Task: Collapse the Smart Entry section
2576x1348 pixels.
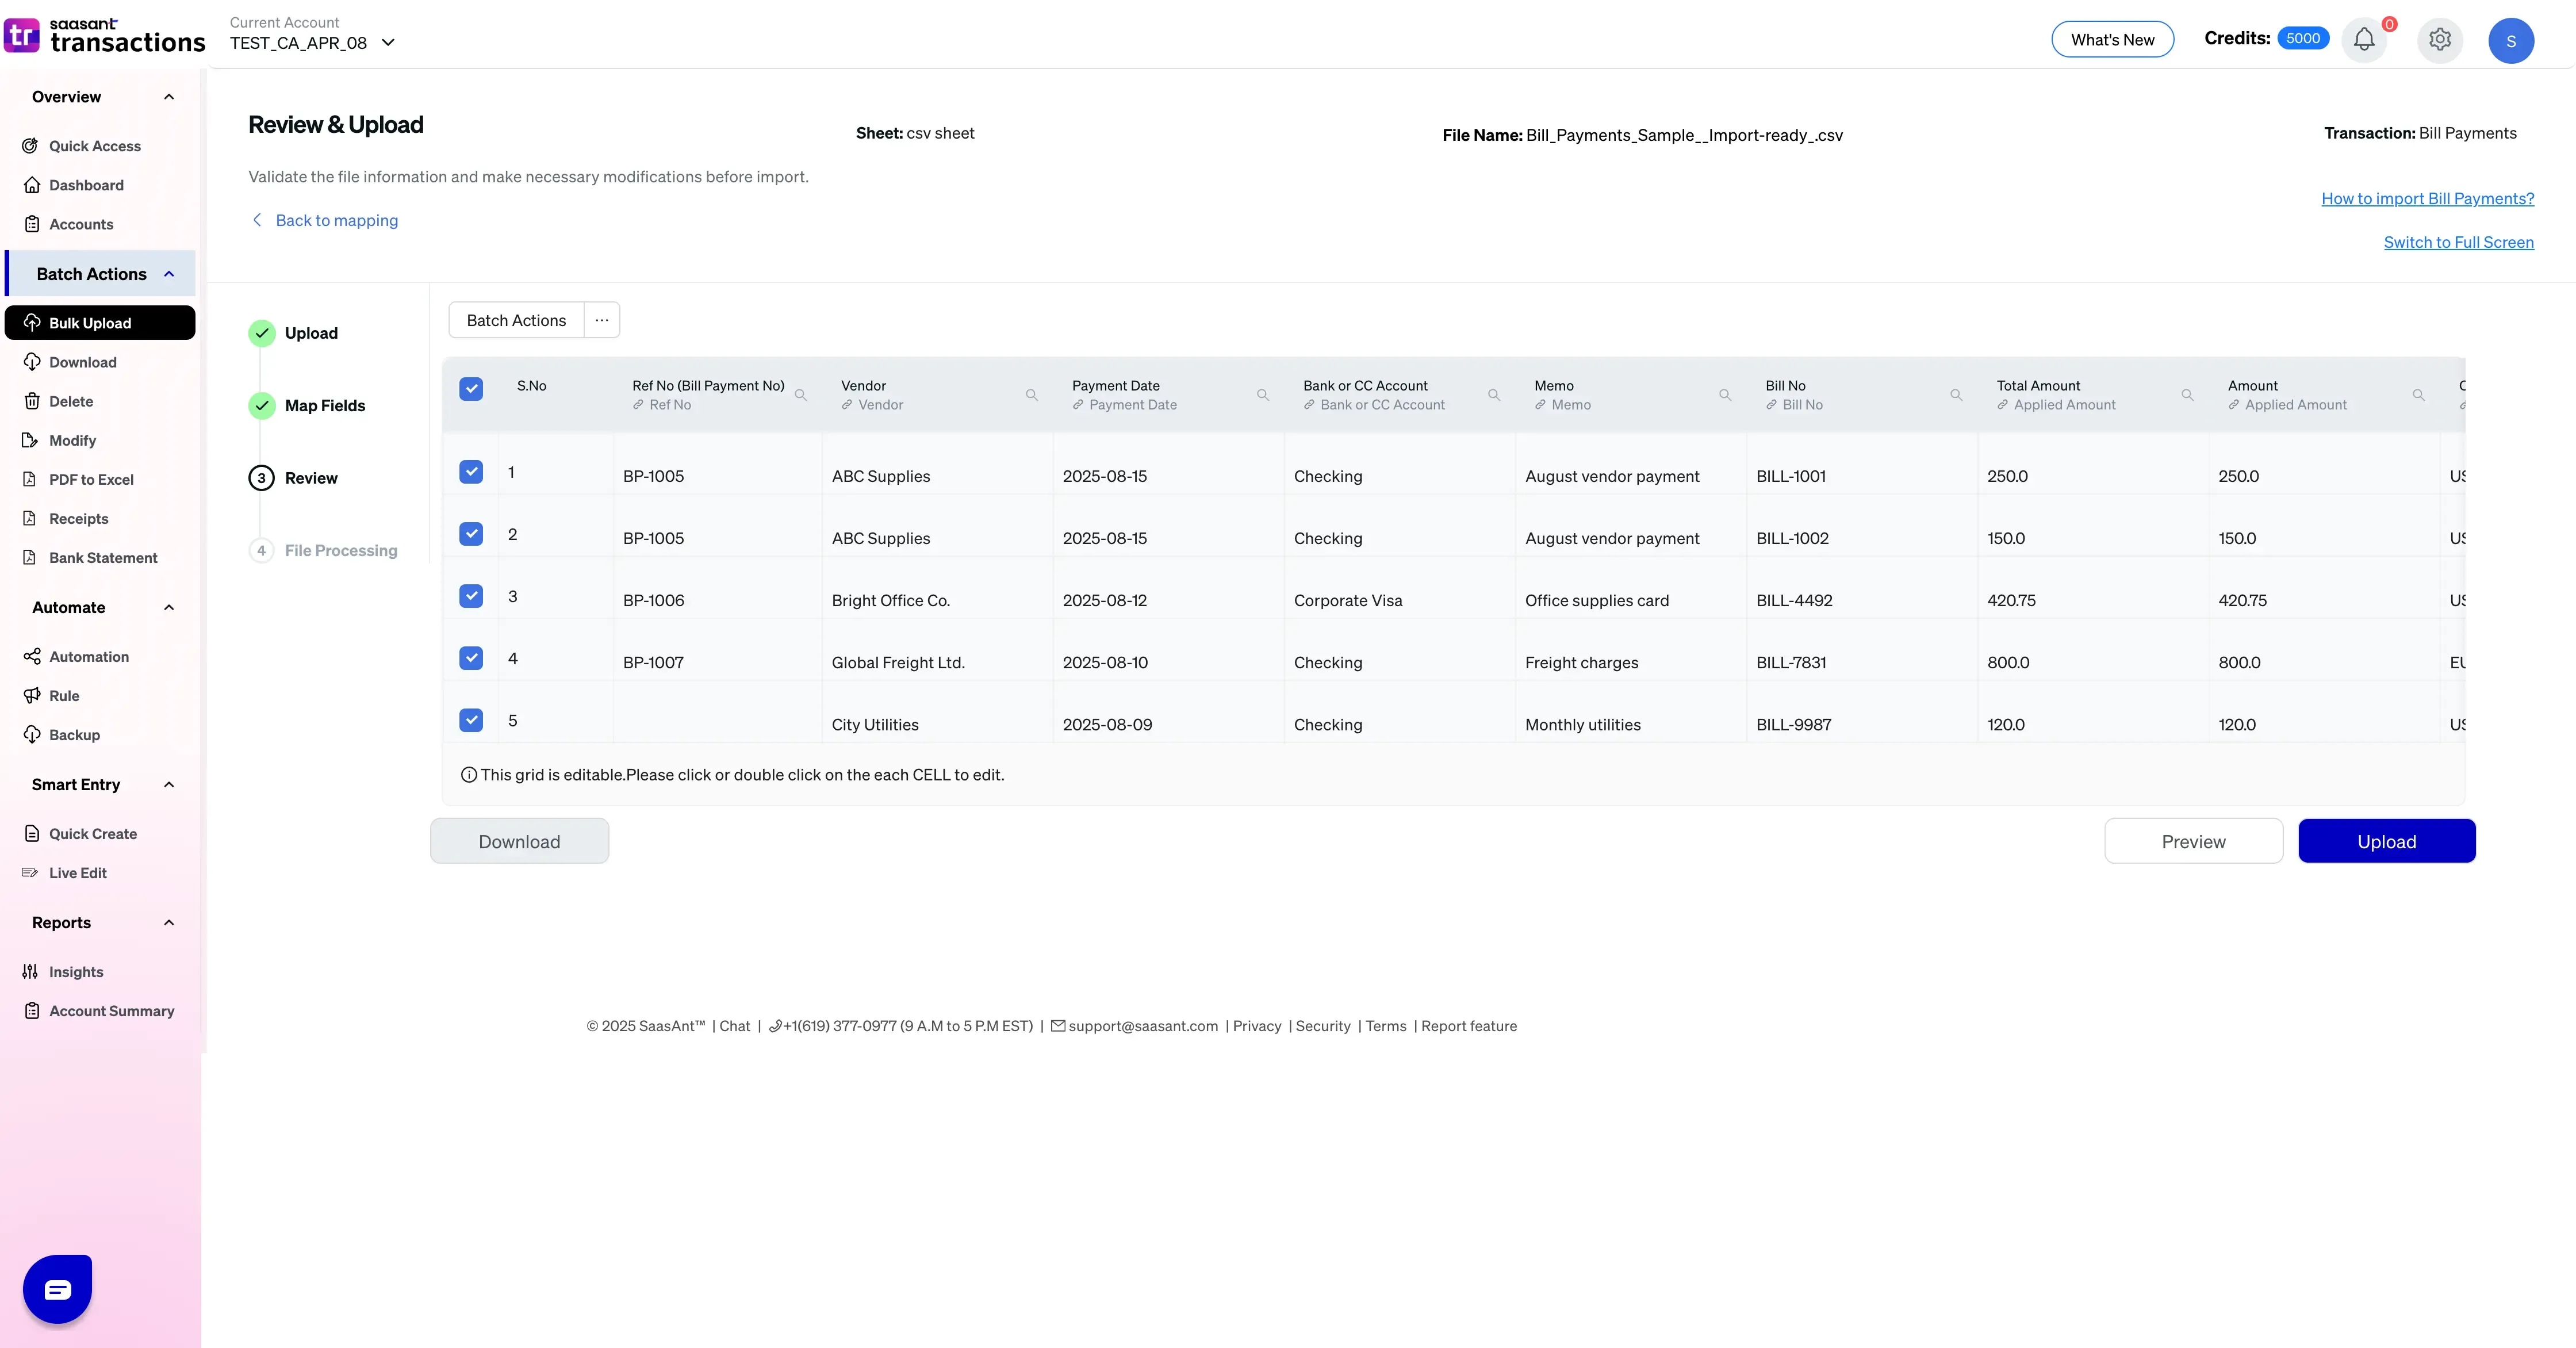Action: click(x=169, y=784)
